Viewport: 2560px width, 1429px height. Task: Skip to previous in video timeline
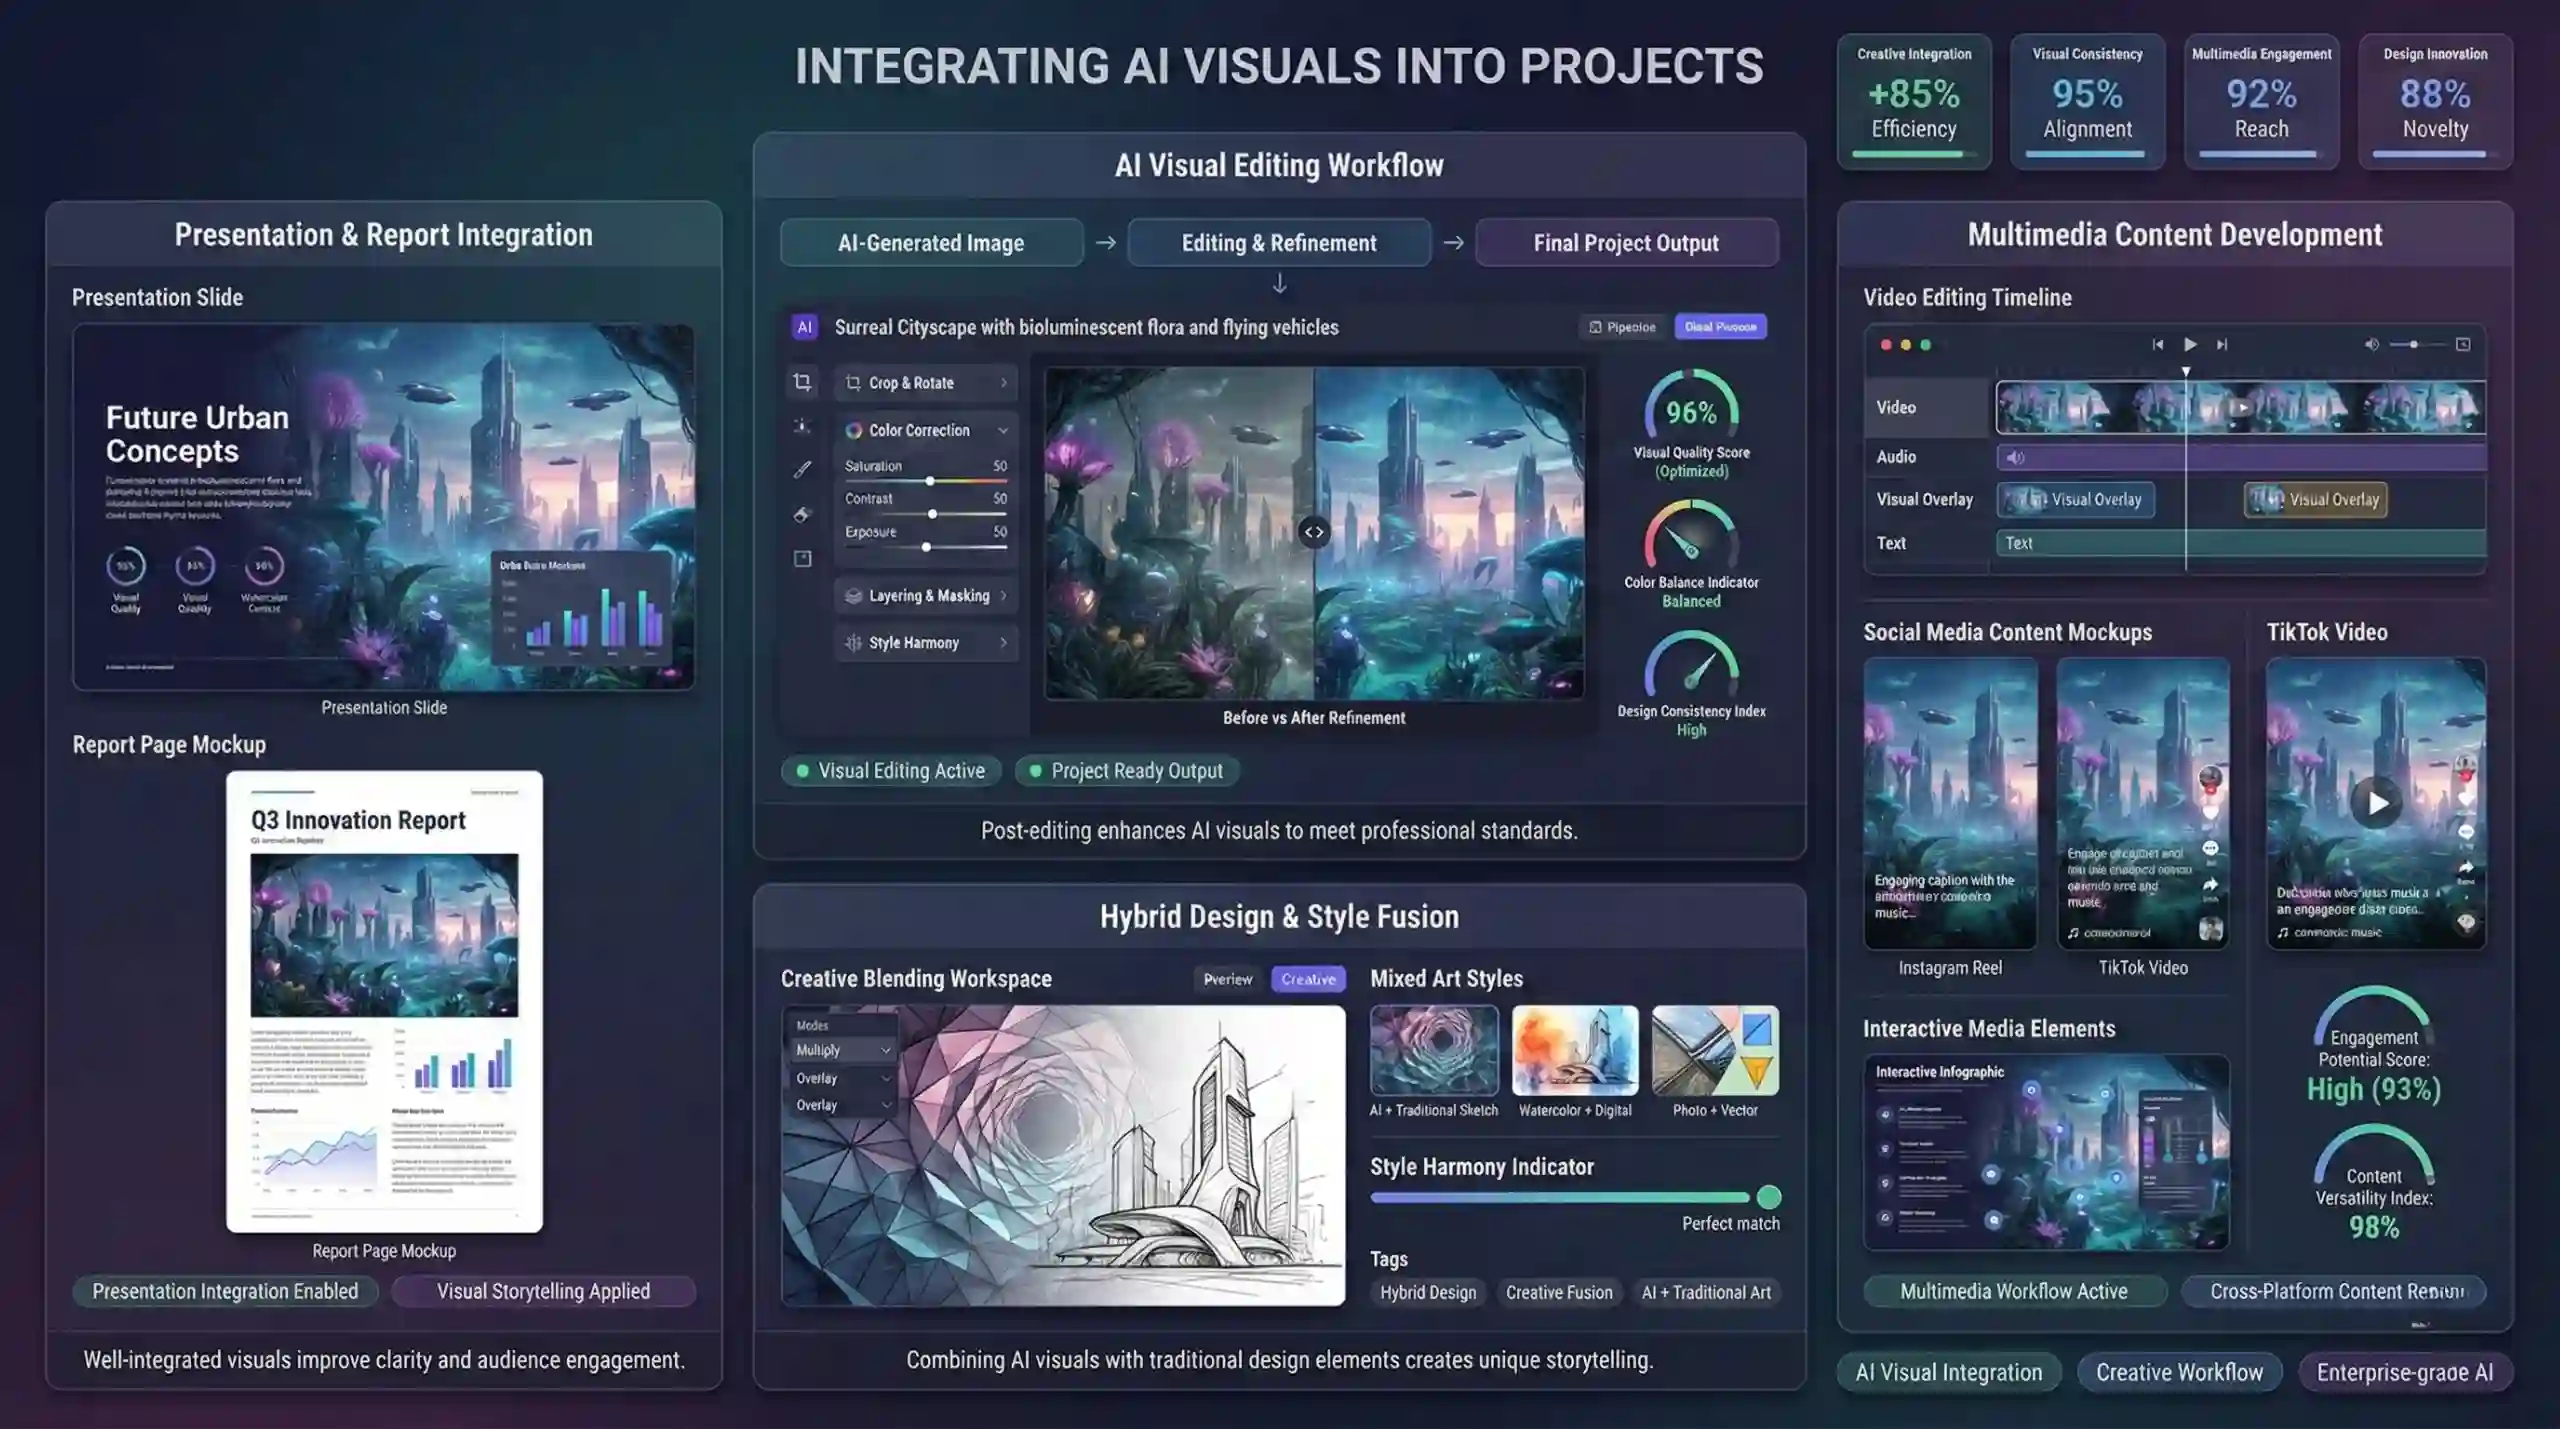[x=2157, y=344]
